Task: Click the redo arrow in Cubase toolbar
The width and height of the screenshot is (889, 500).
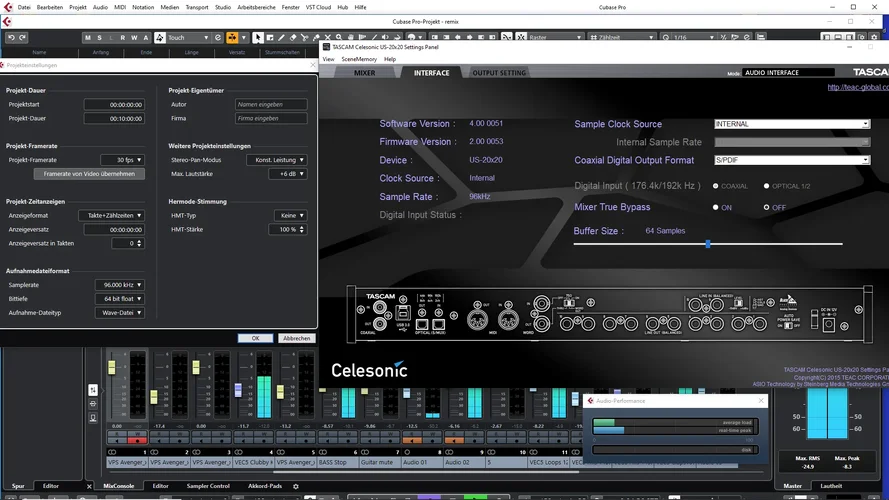Action: pos(23,37)
